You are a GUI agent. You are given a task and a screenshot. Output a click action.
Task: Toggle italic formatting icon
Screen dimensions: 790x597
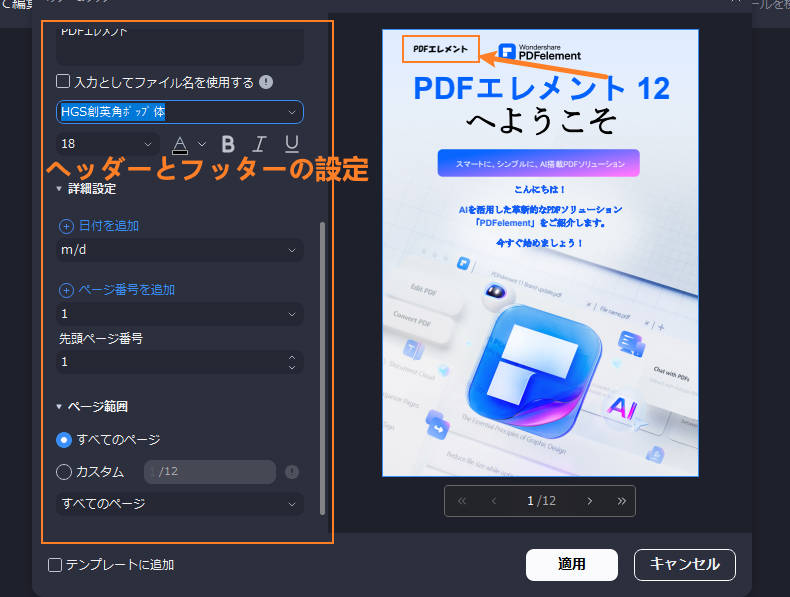259,144
